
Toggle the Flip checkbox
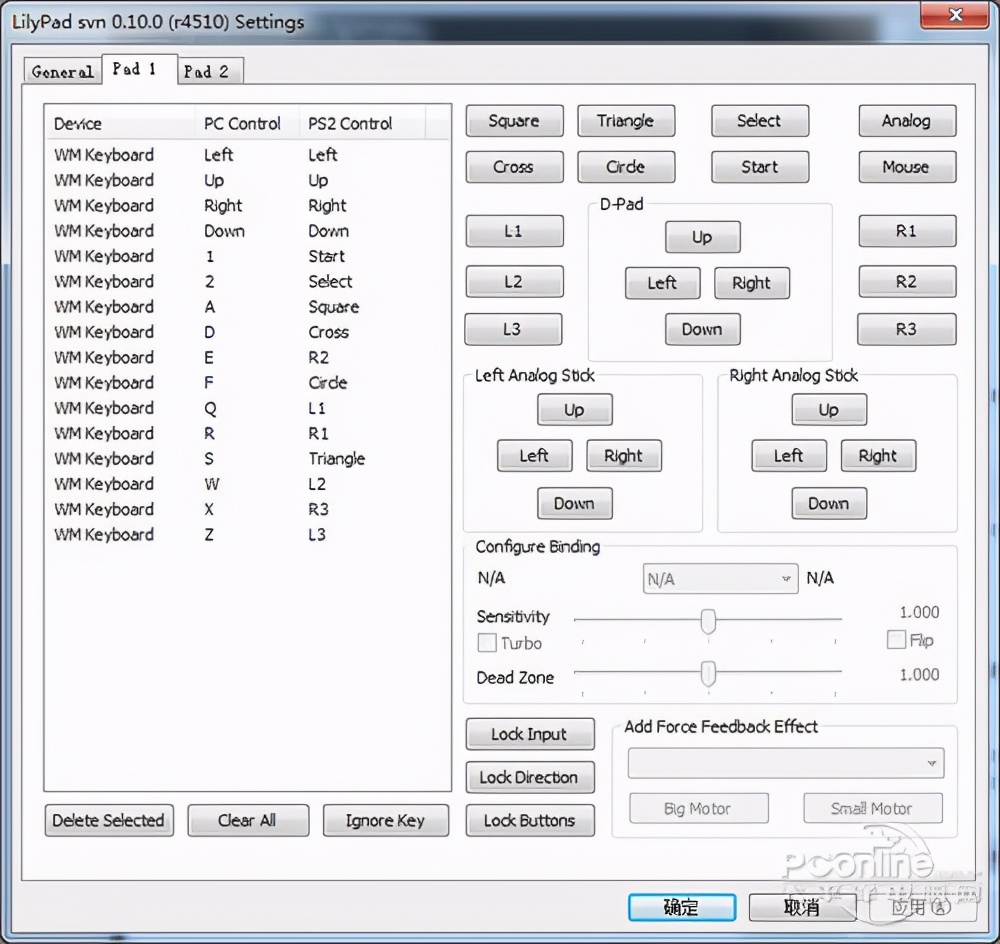896,640
